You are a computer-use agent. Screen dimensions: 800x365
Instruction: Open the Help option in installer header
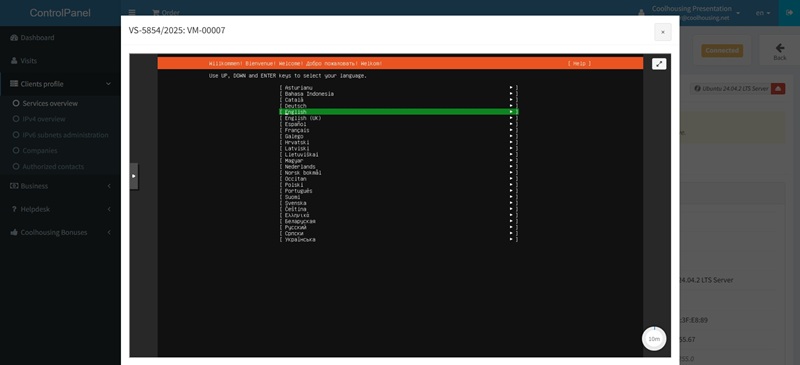click(579, 63)
